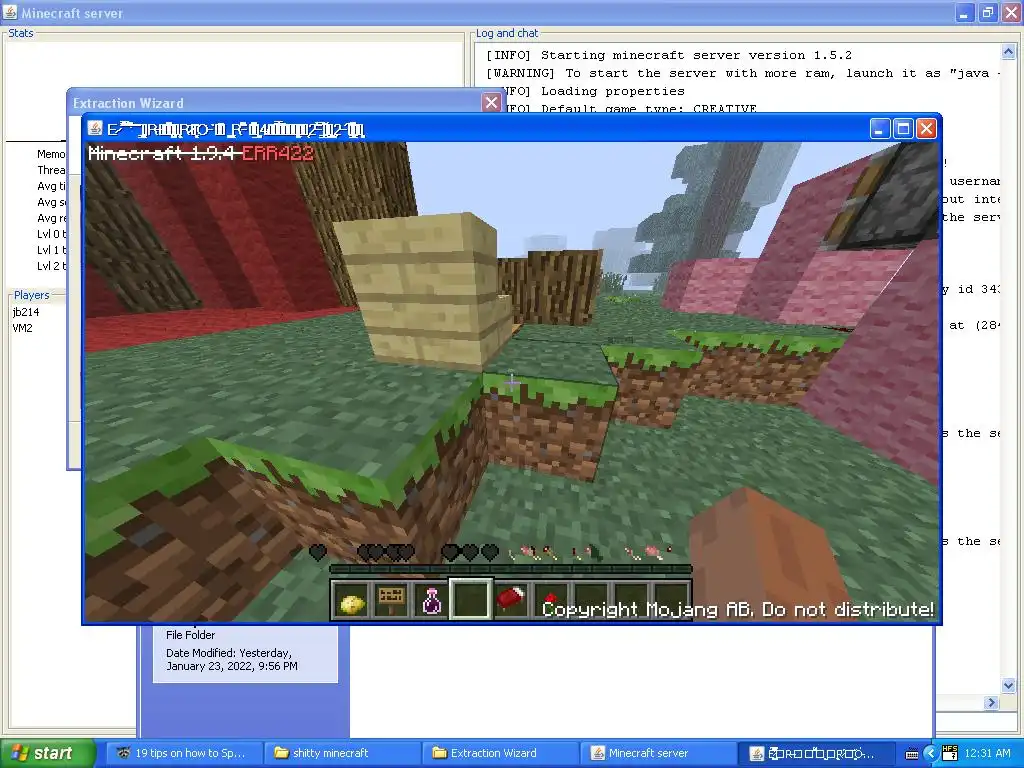This screenshot has height=768, width=1024.
Task: Select the small red flower hotbar slot
Action: click(551, 600)
